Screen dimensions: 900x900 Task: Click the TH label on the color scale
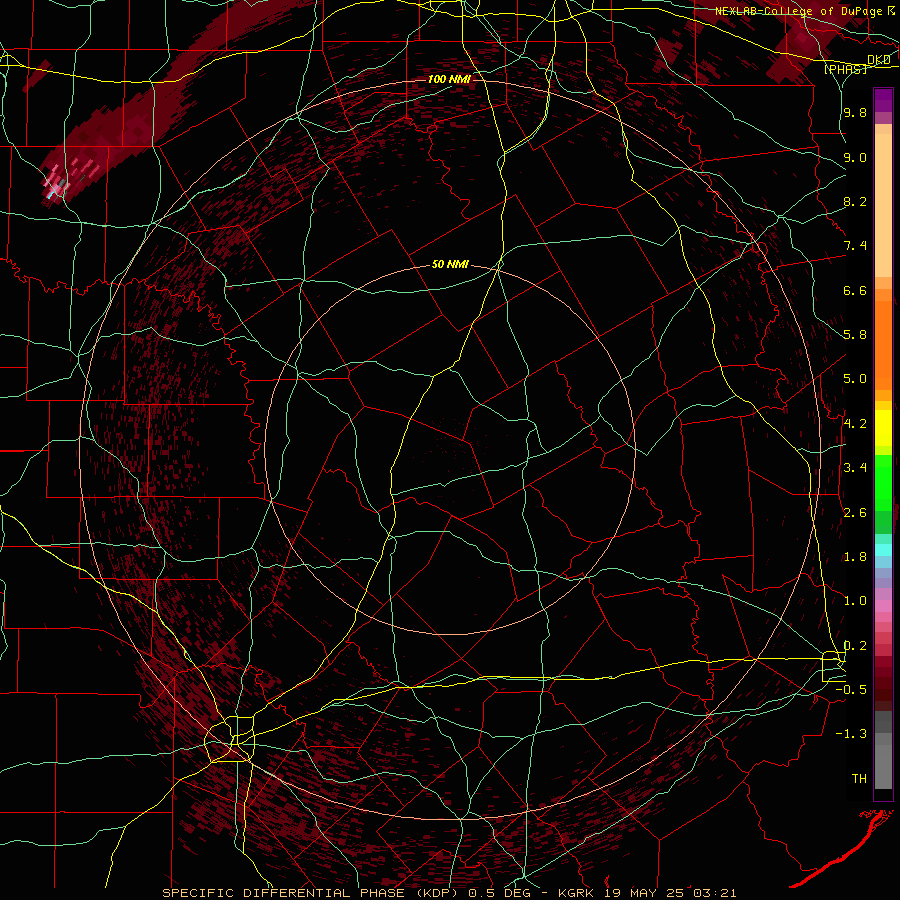pos(859,779)
